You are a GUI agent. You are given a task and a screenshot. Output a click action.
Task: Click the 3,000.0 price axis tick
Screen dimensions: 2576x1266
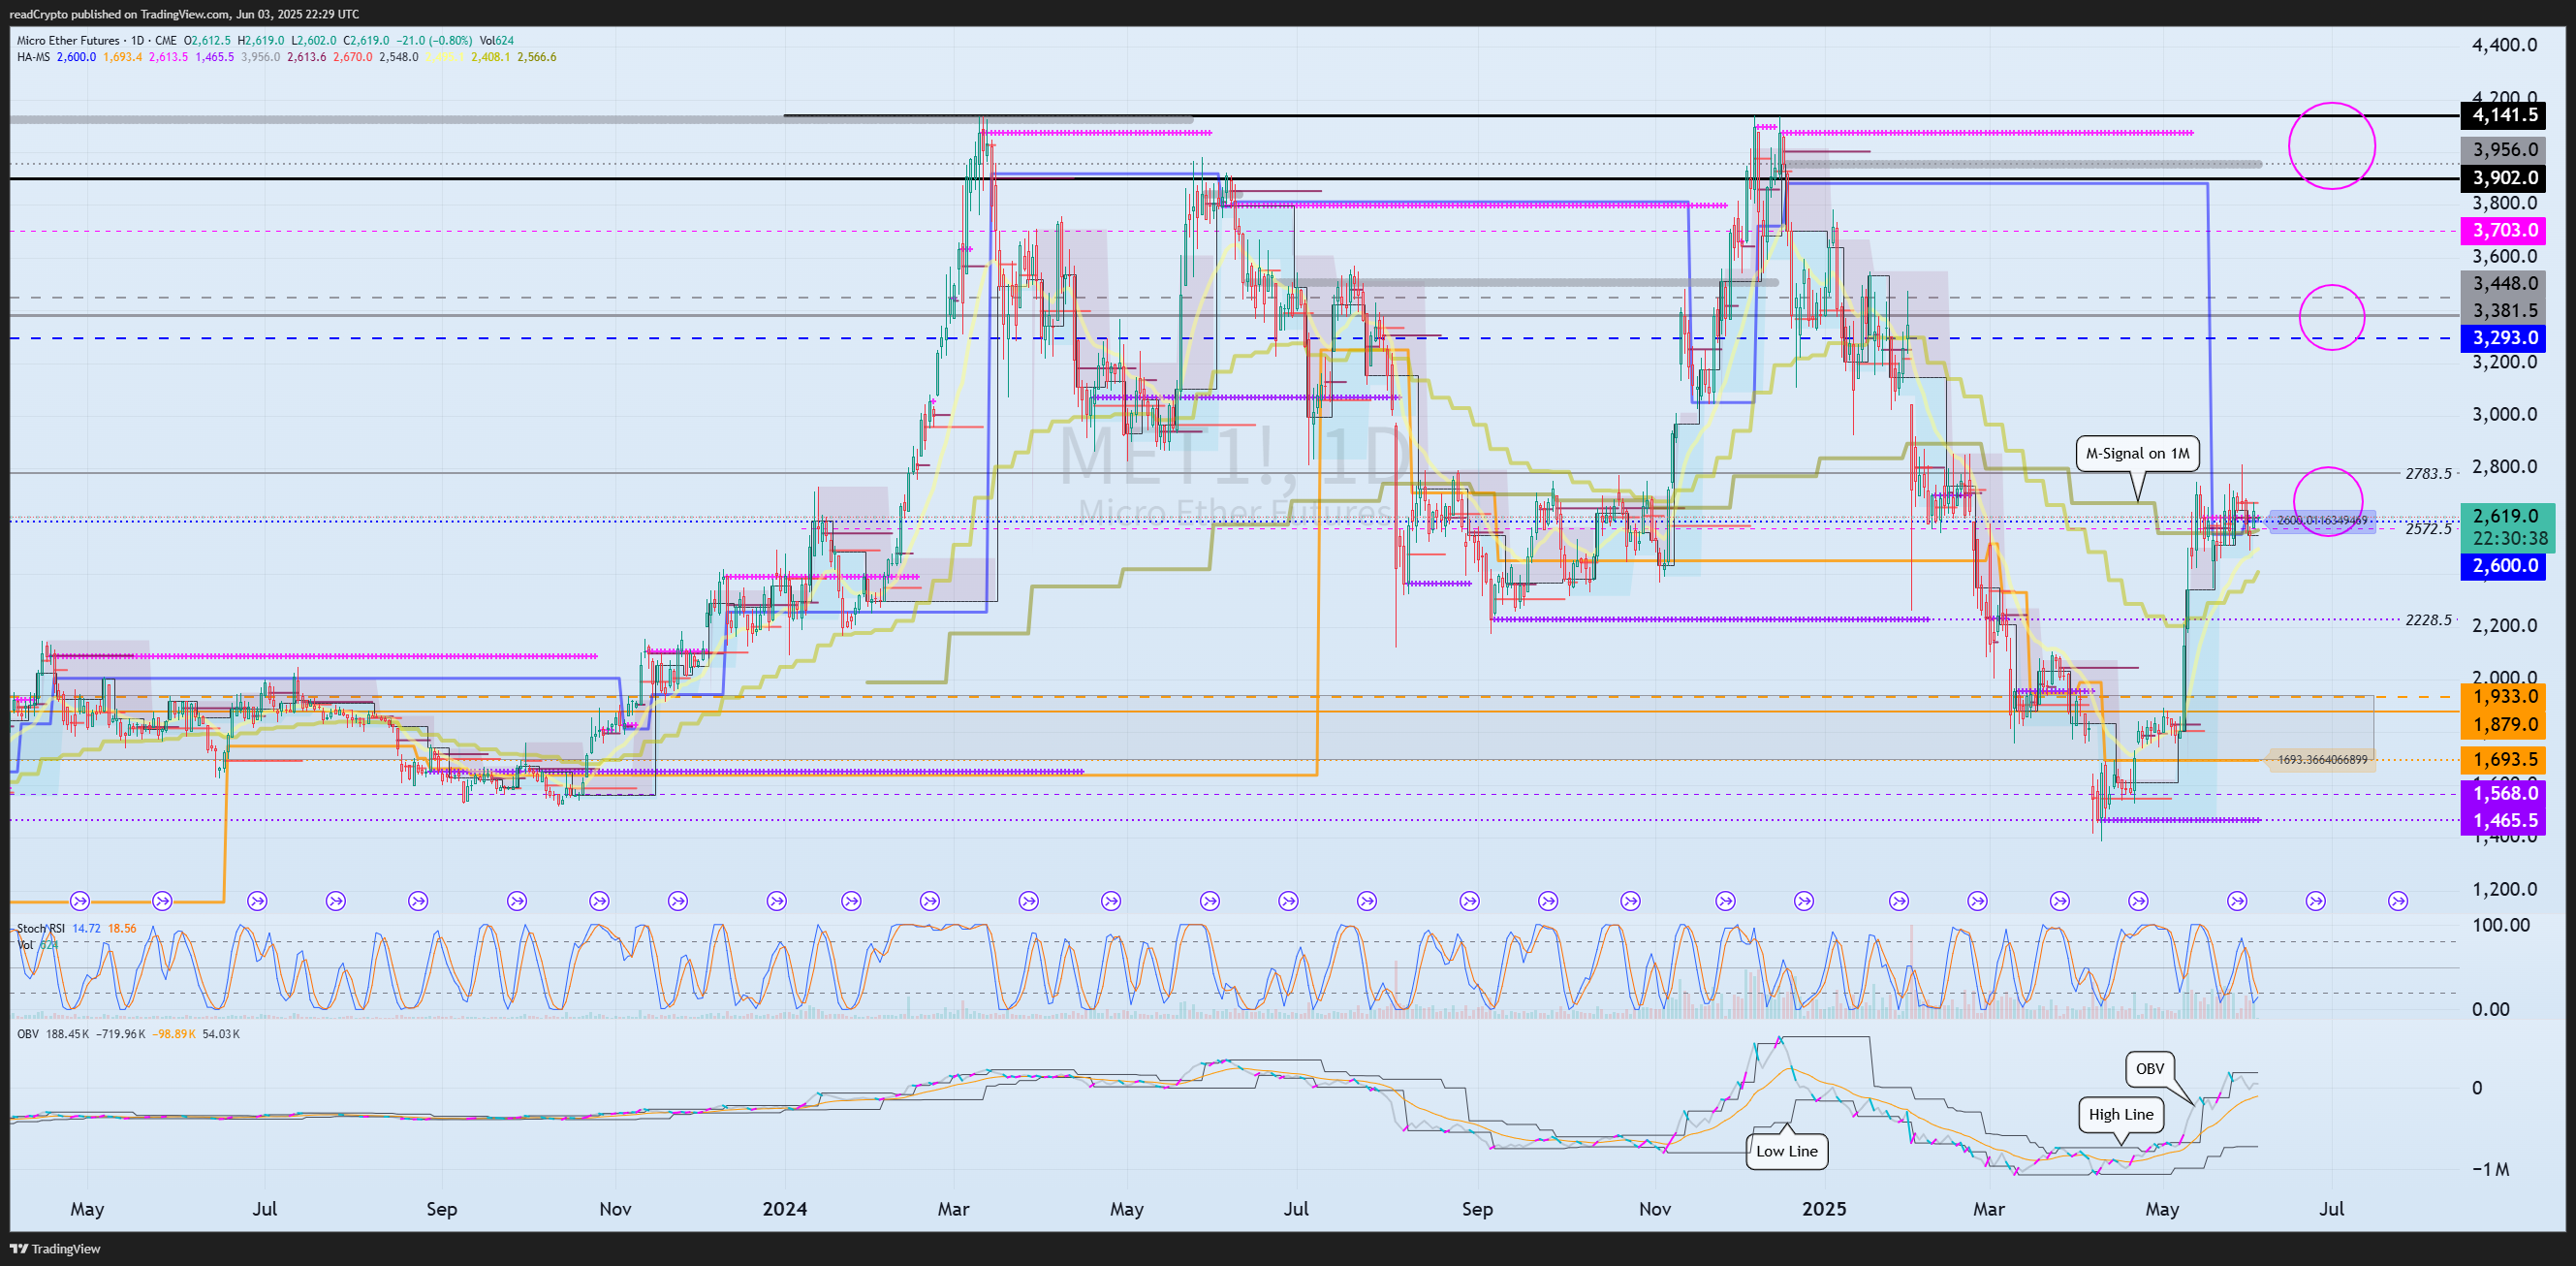2504,415
